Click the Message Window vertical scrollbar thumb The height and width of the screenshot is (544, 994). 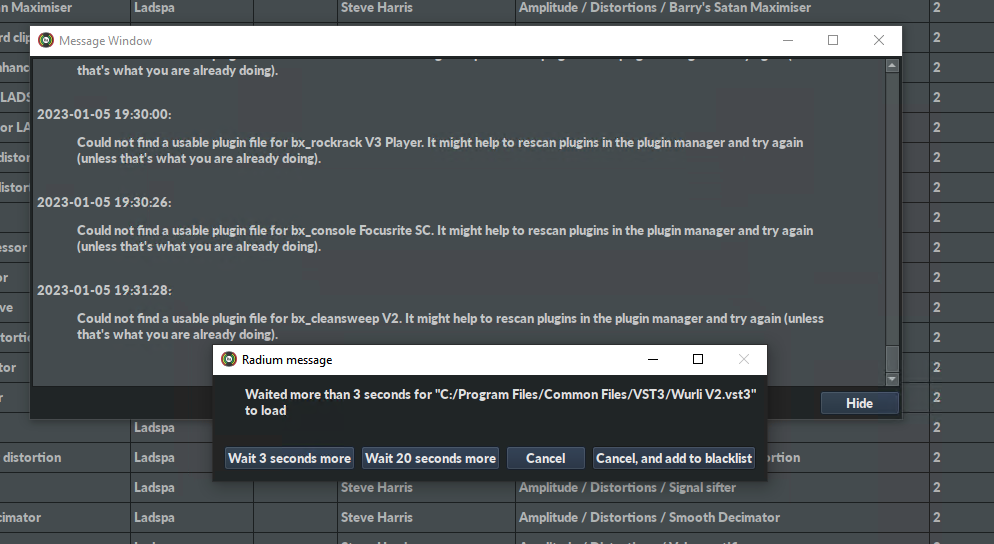pos(893,357)
